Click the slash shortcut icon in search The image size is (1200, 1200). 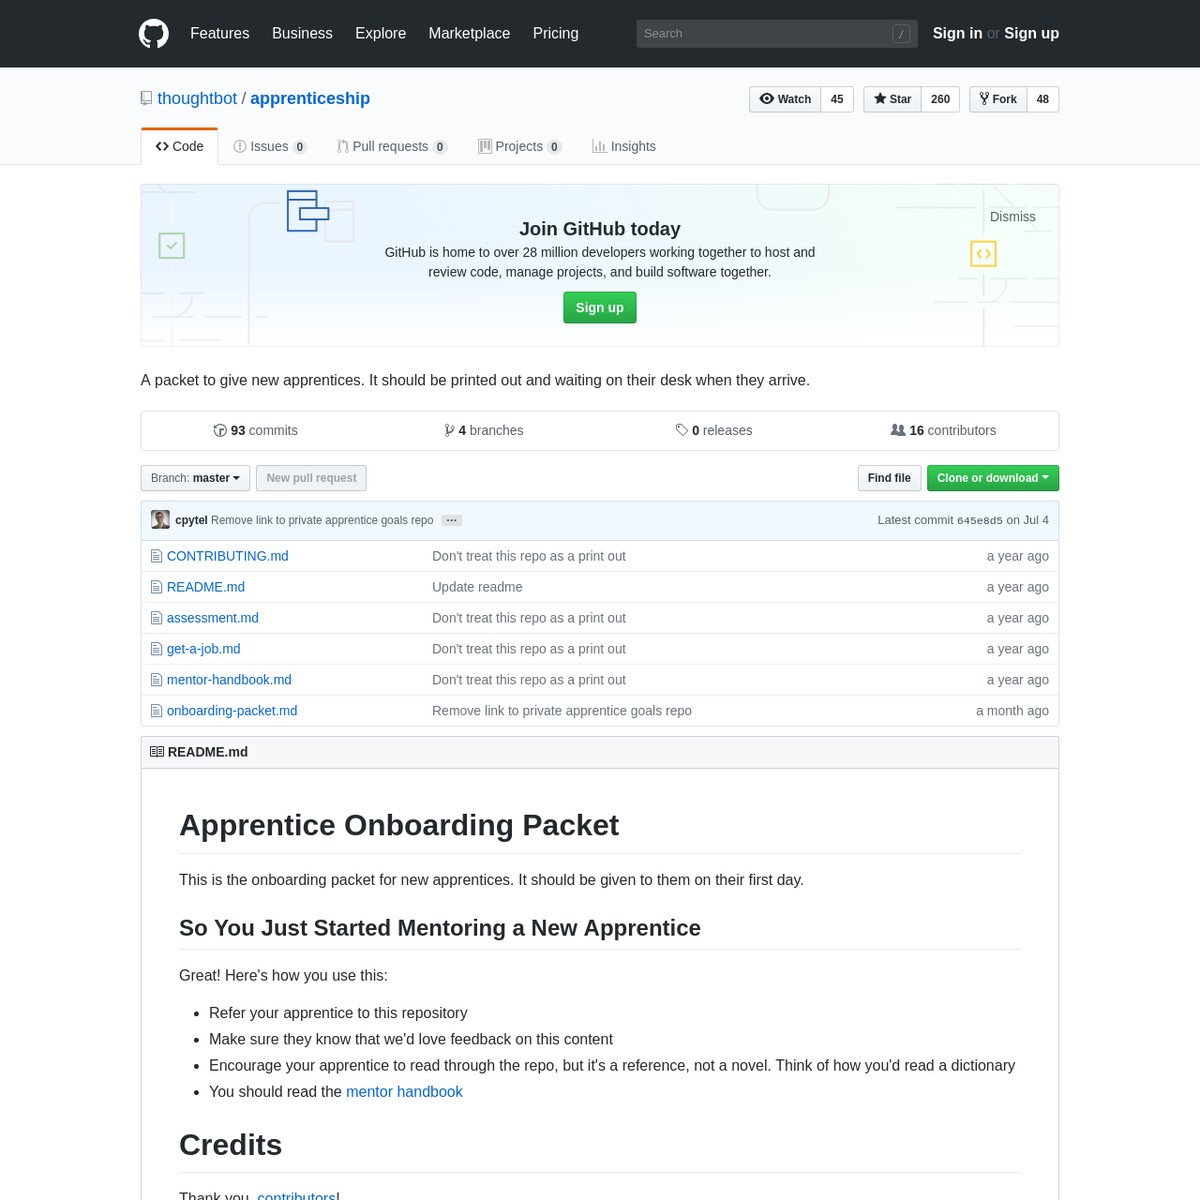tap(901, 34)
